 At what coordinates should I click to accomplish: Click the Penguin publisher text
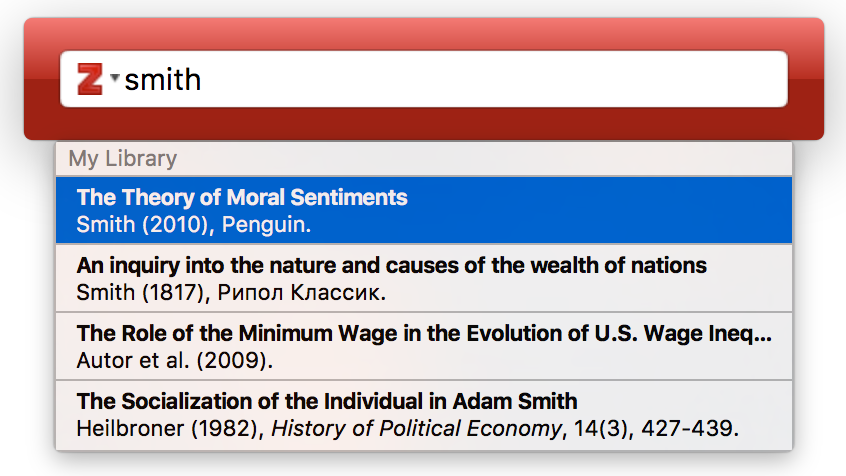point(266,225)
